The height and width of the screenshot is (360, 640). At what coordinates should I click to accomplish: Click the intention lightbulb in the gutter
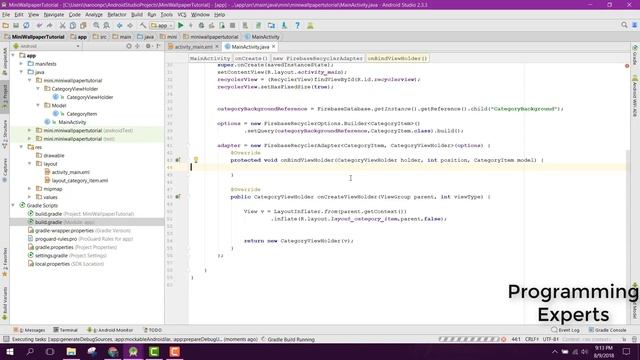click(196, 160)
